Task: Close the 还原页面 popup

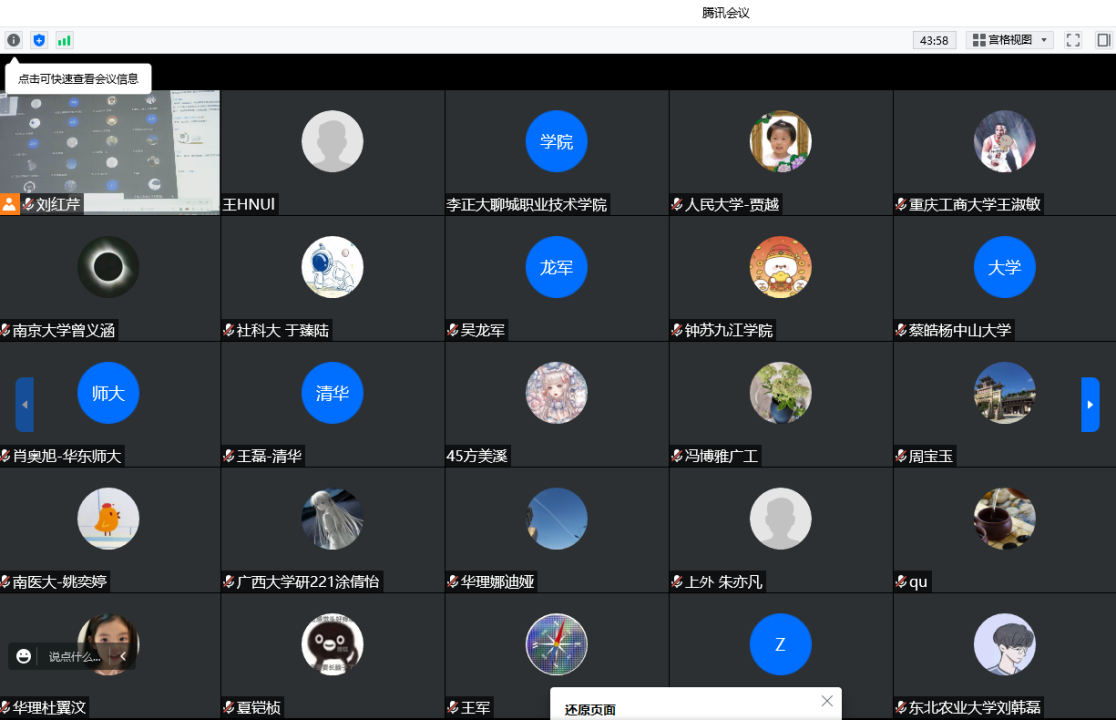Action: (827, 701)
